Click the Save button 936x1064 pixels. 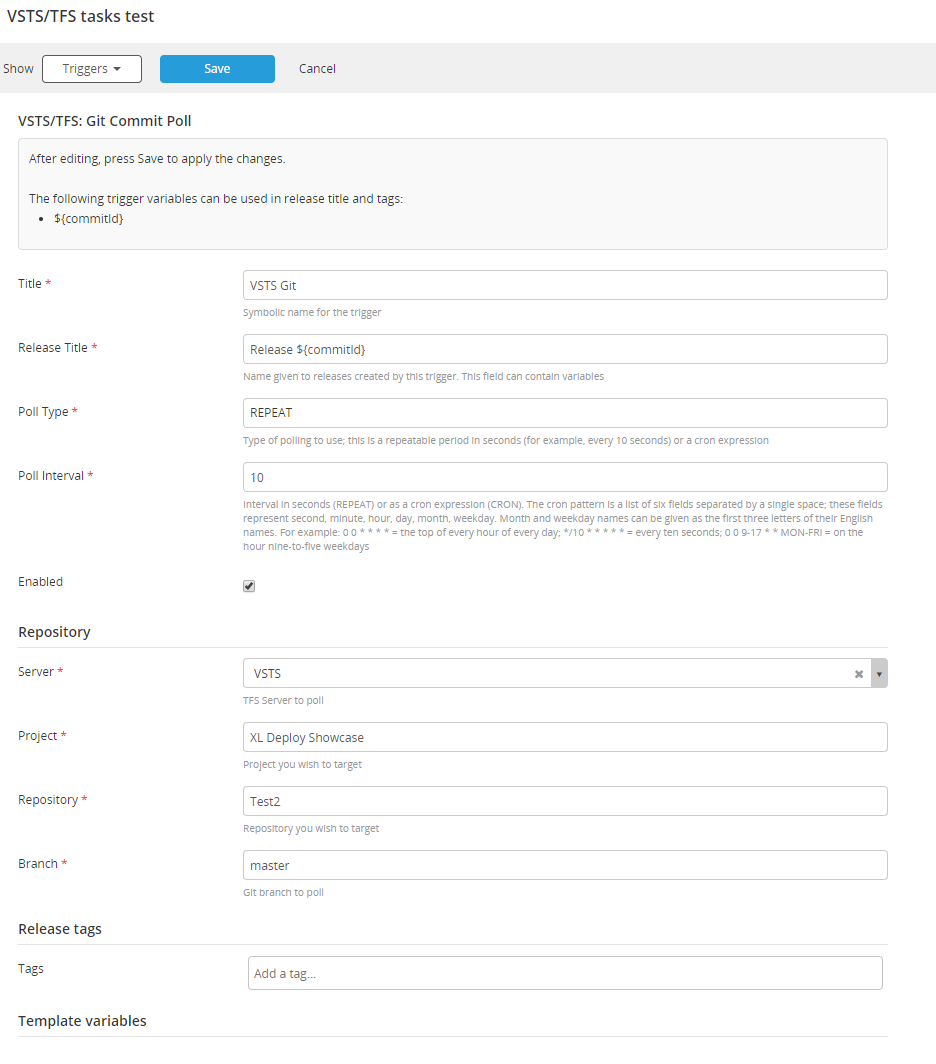(x=217, y=69)
